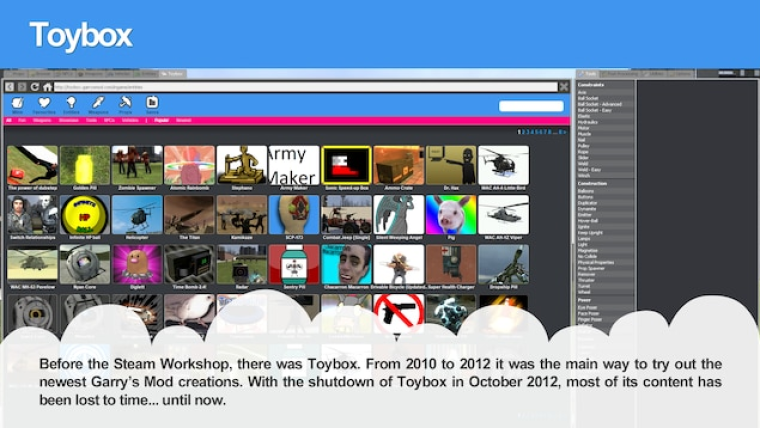Open the Kamikaze thumbnail
760x428 pixels.
point(242,215)
